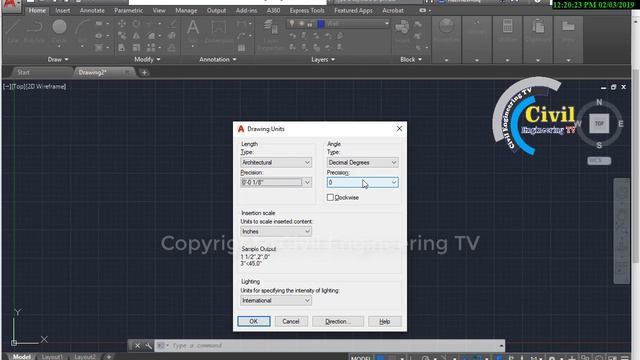This screenshot has height=360, width=640.
Task: Click the Rotate tool in Modify panel
Action: coord(136,24)
